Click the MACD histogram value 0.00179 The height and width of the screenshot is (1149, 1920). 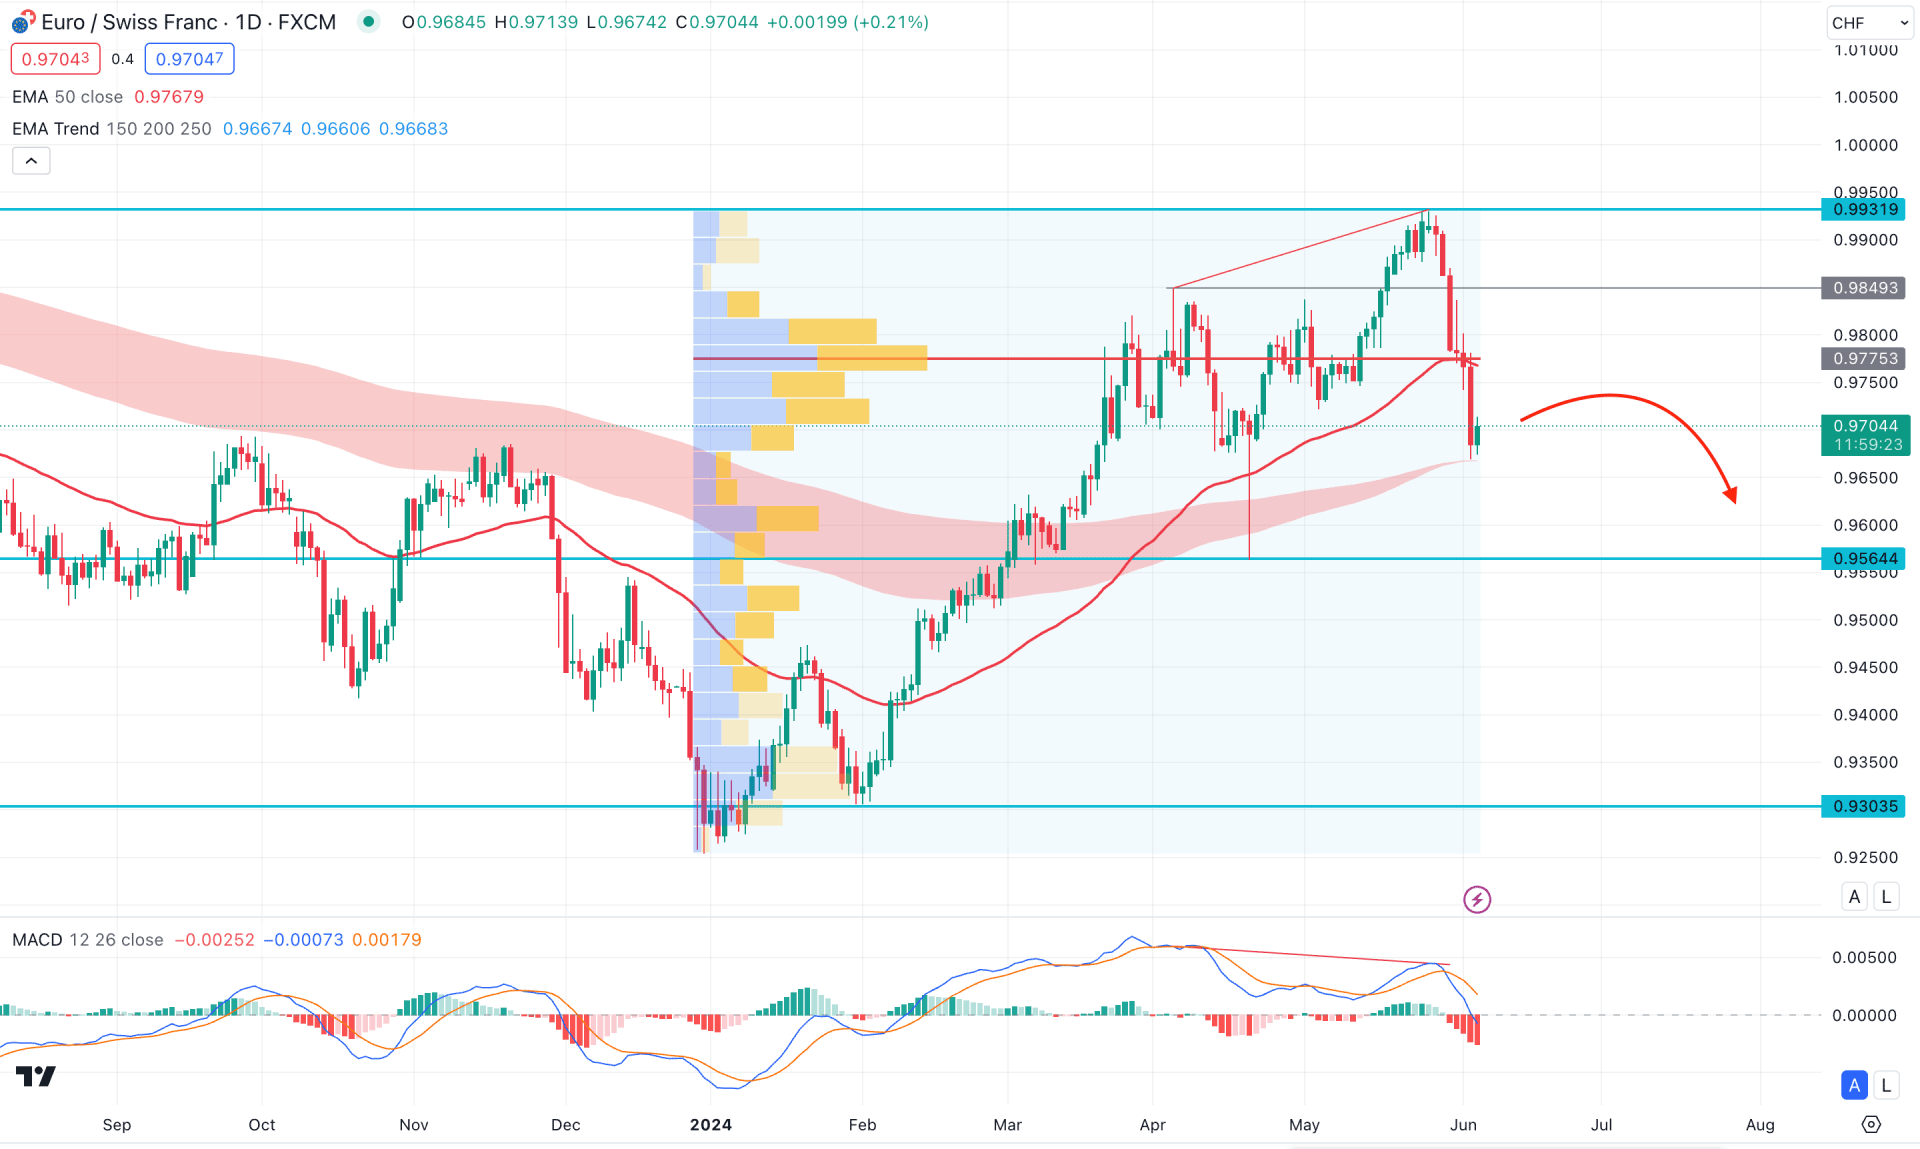pyautogui.click(x=387, y=940)
